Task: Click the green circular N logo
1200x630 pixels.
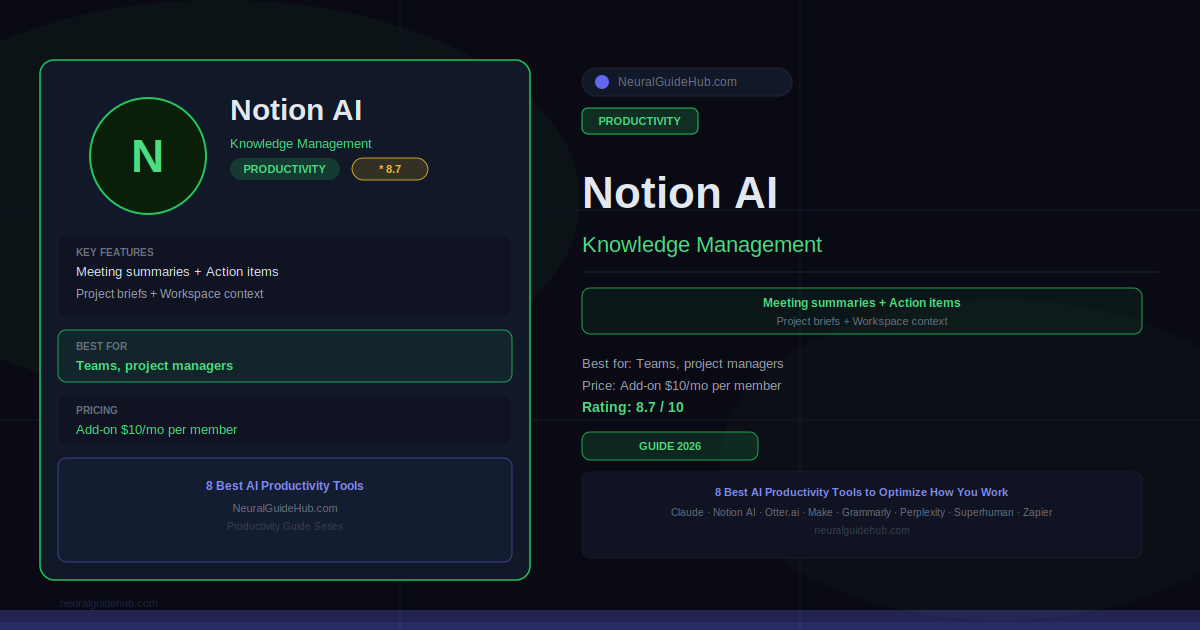Action: (148, 156)
